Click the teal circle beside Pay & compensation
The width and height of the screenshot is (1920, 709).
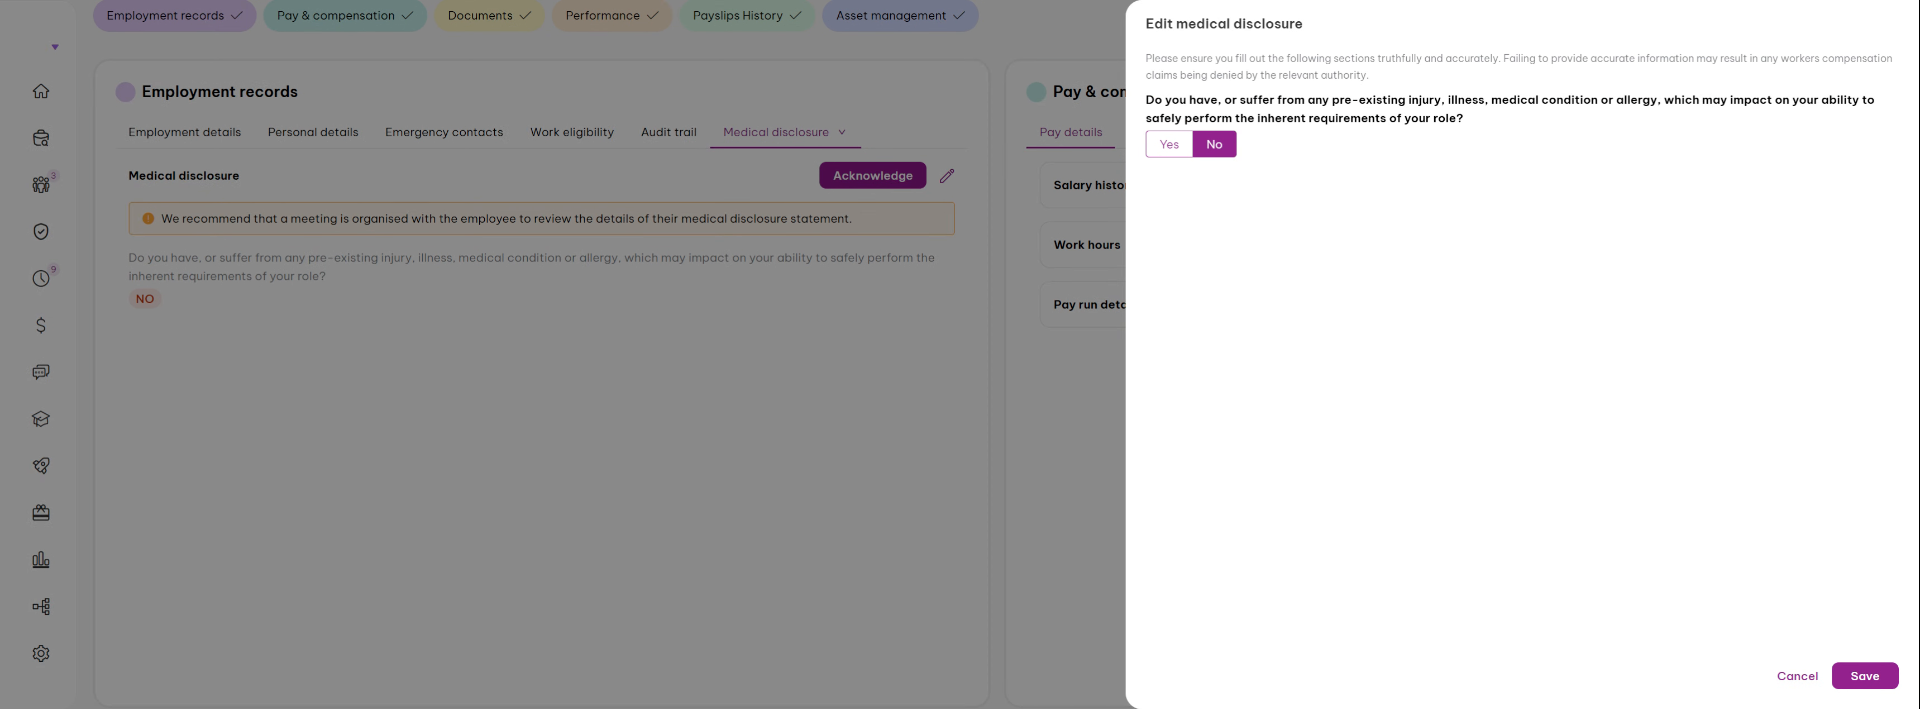pos(1036,92)
